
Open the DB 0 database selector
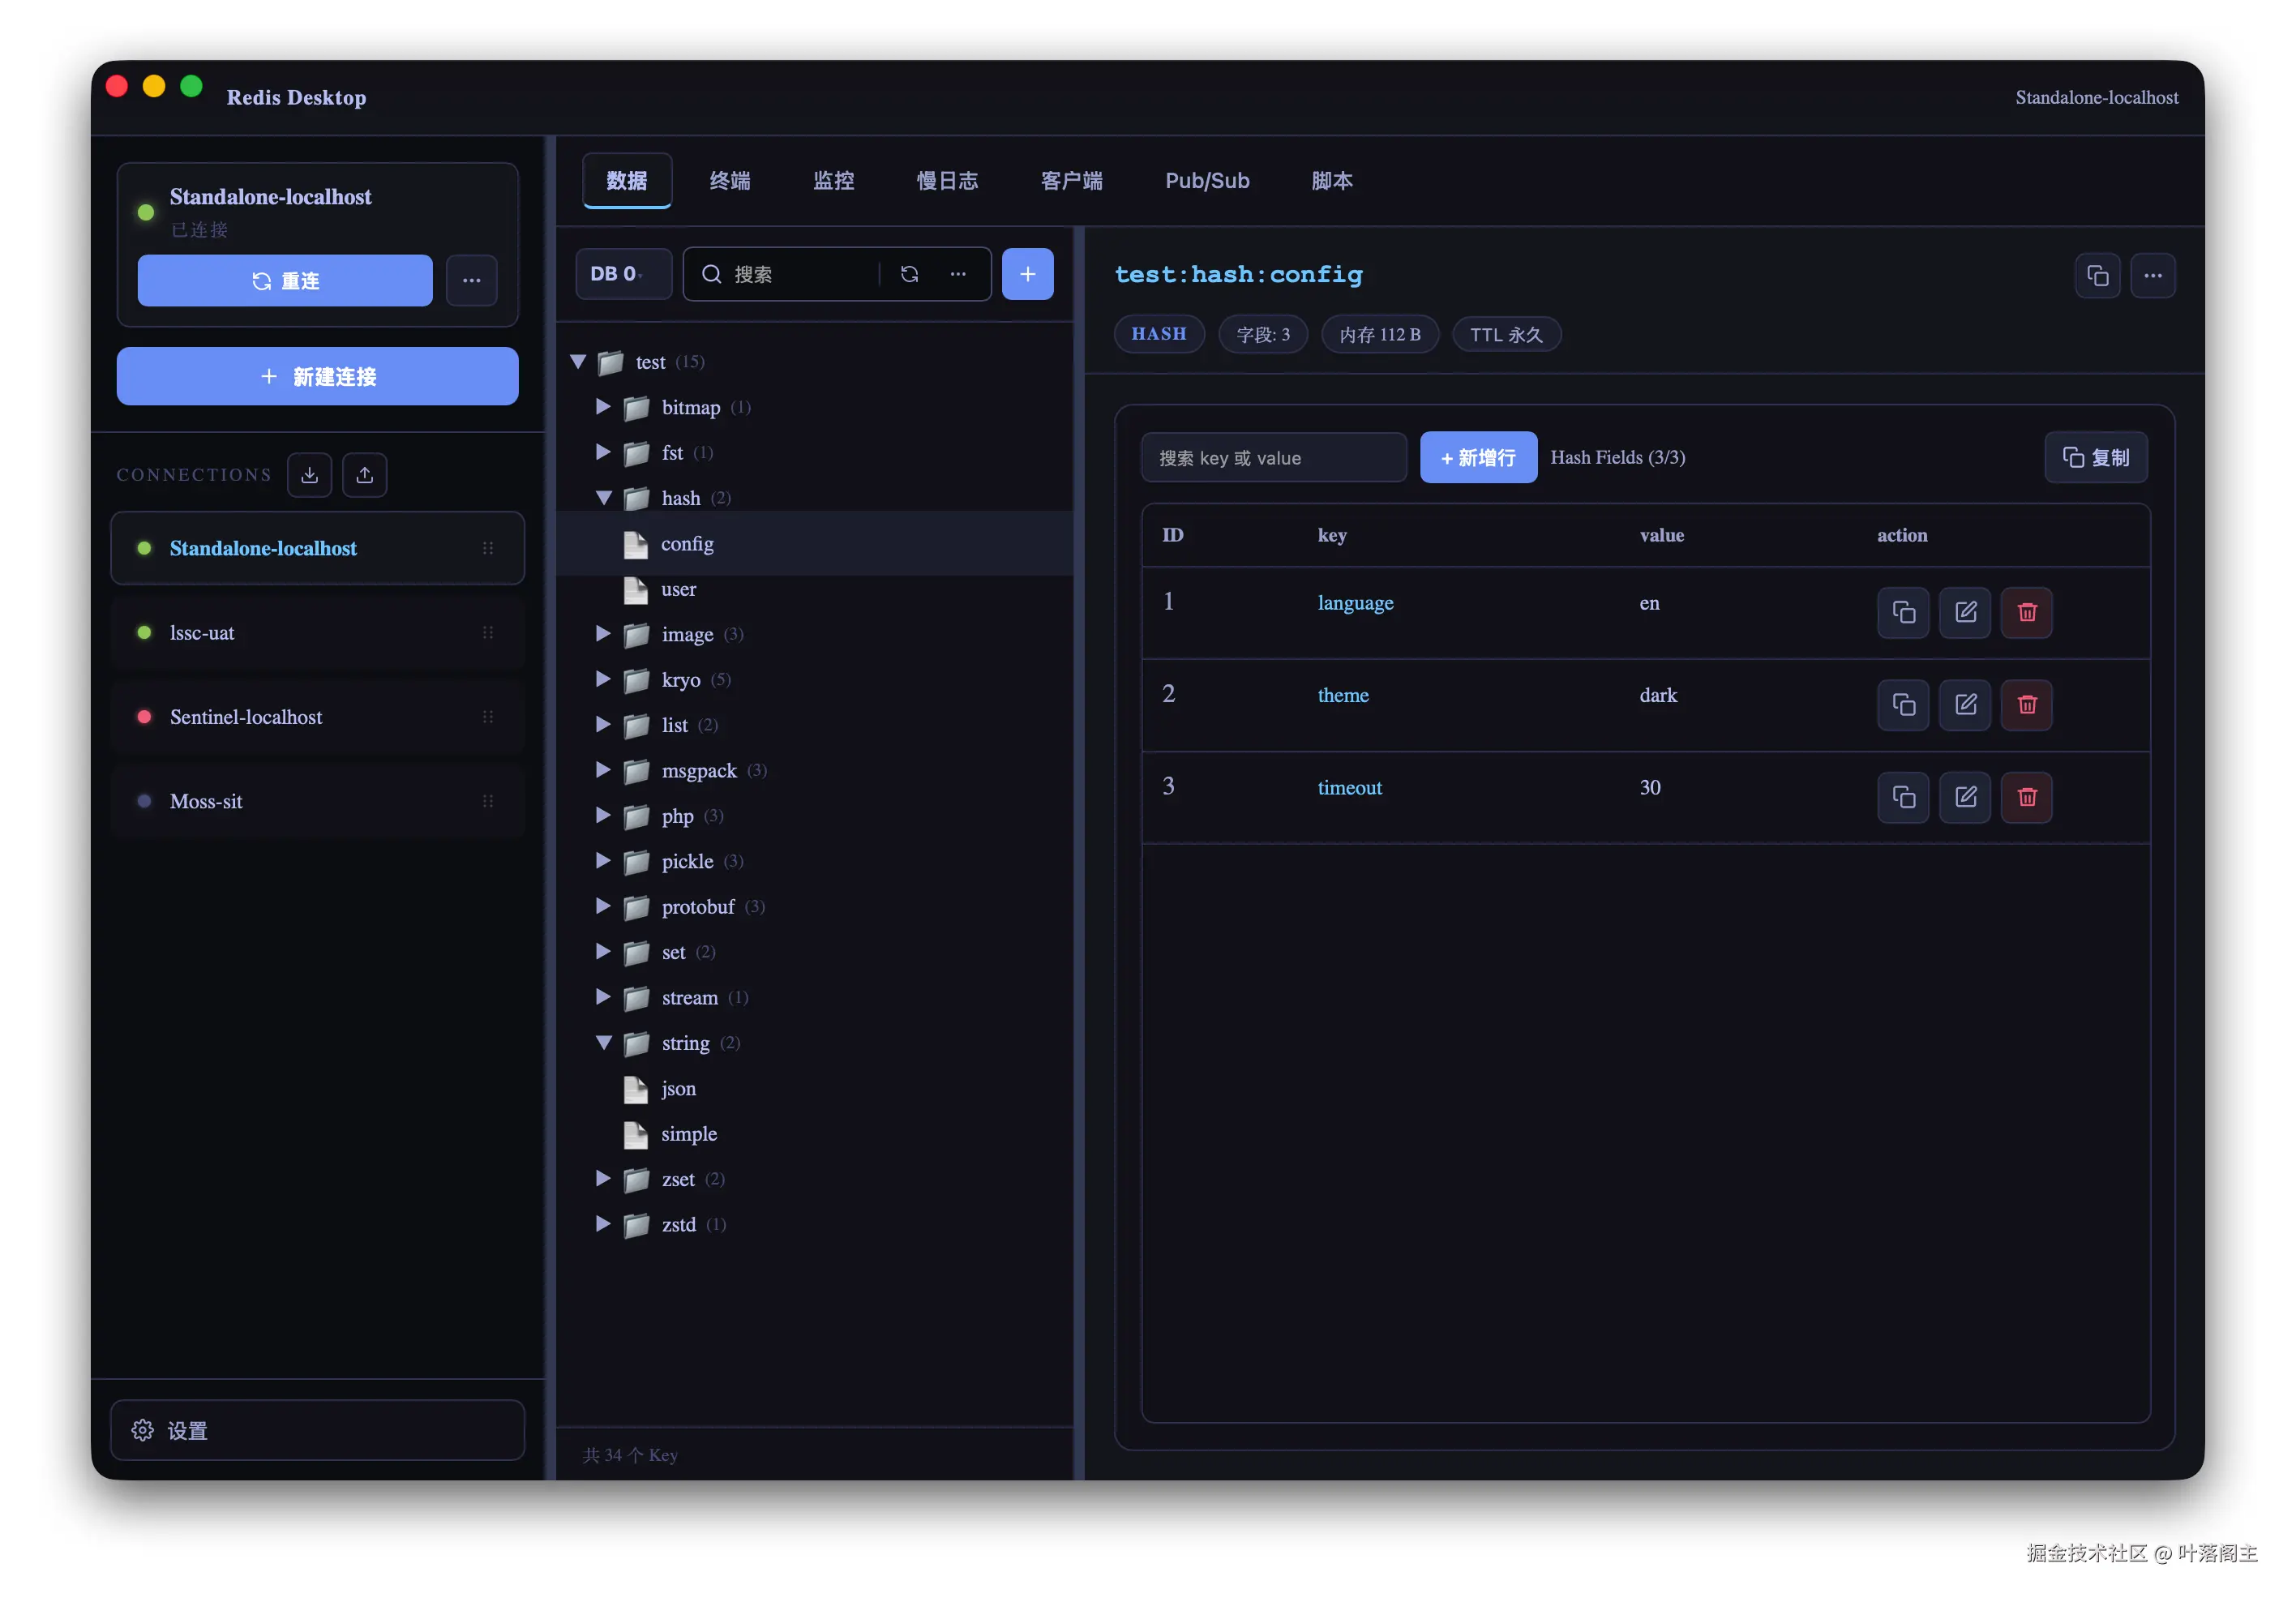[x=623, y=274]
